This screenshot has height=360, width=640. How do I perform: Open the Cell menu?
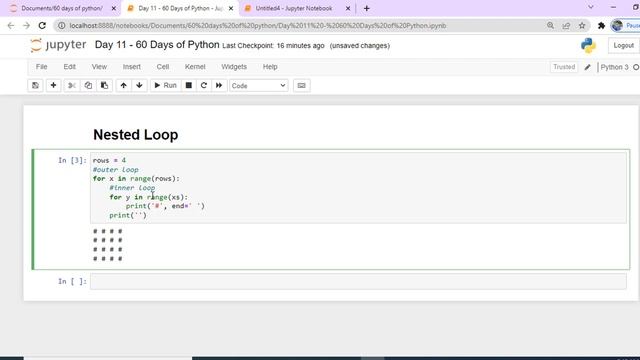[x=163, y=67]
